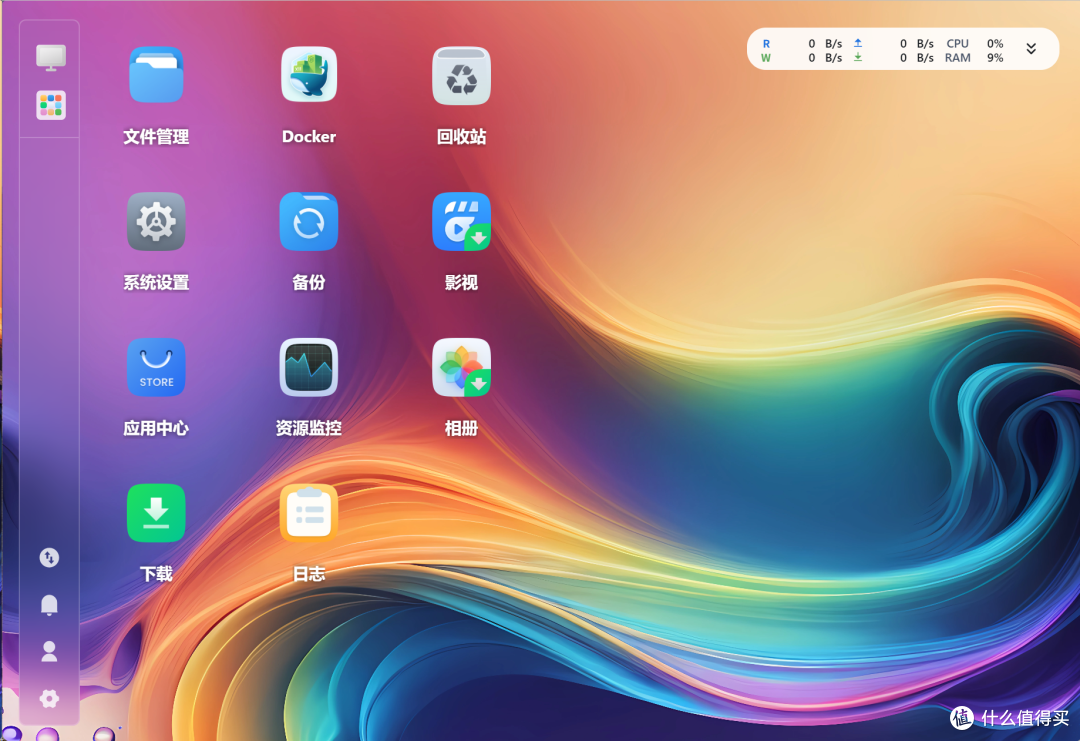Viewport: 1080px width, 741px height.
Task: Open transfer tasks icon in sidebar
Action: [x=49, y=557]
